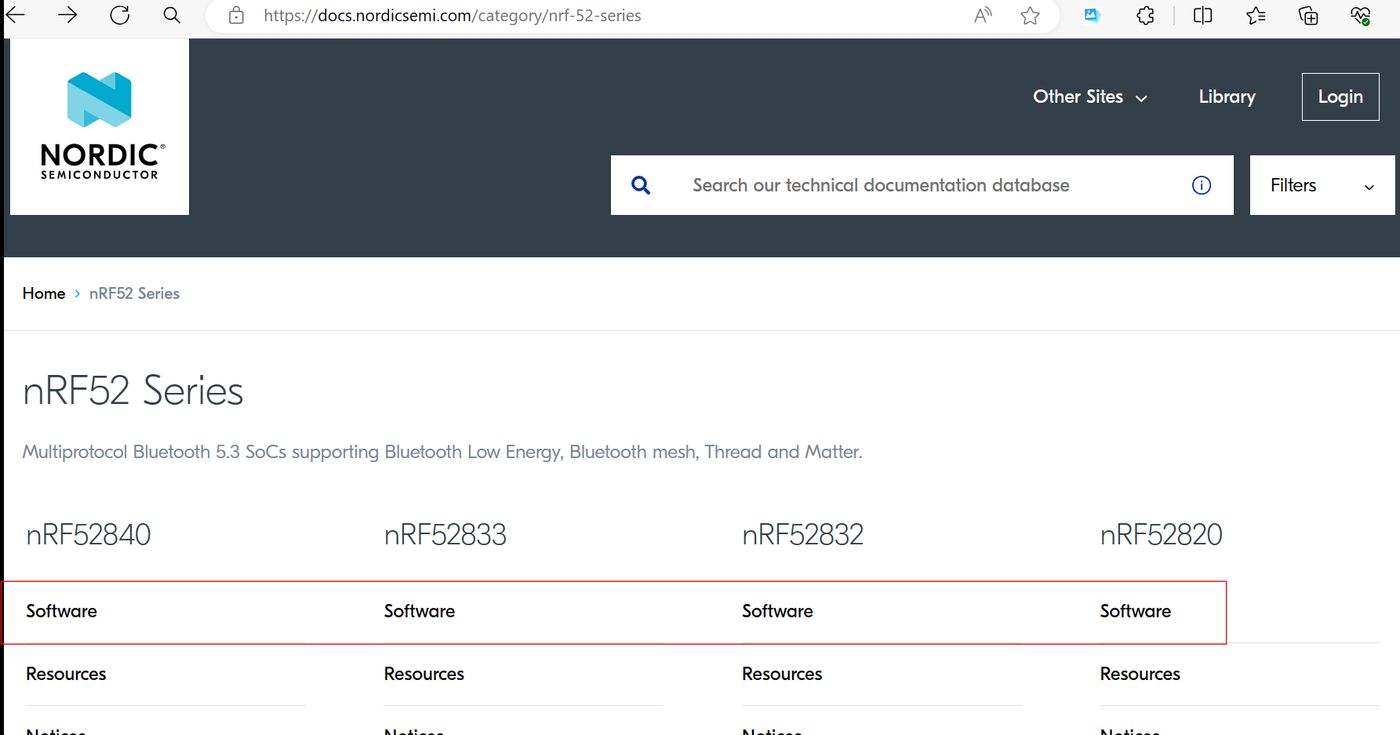Open the favorites list icon

[1256, 15]
